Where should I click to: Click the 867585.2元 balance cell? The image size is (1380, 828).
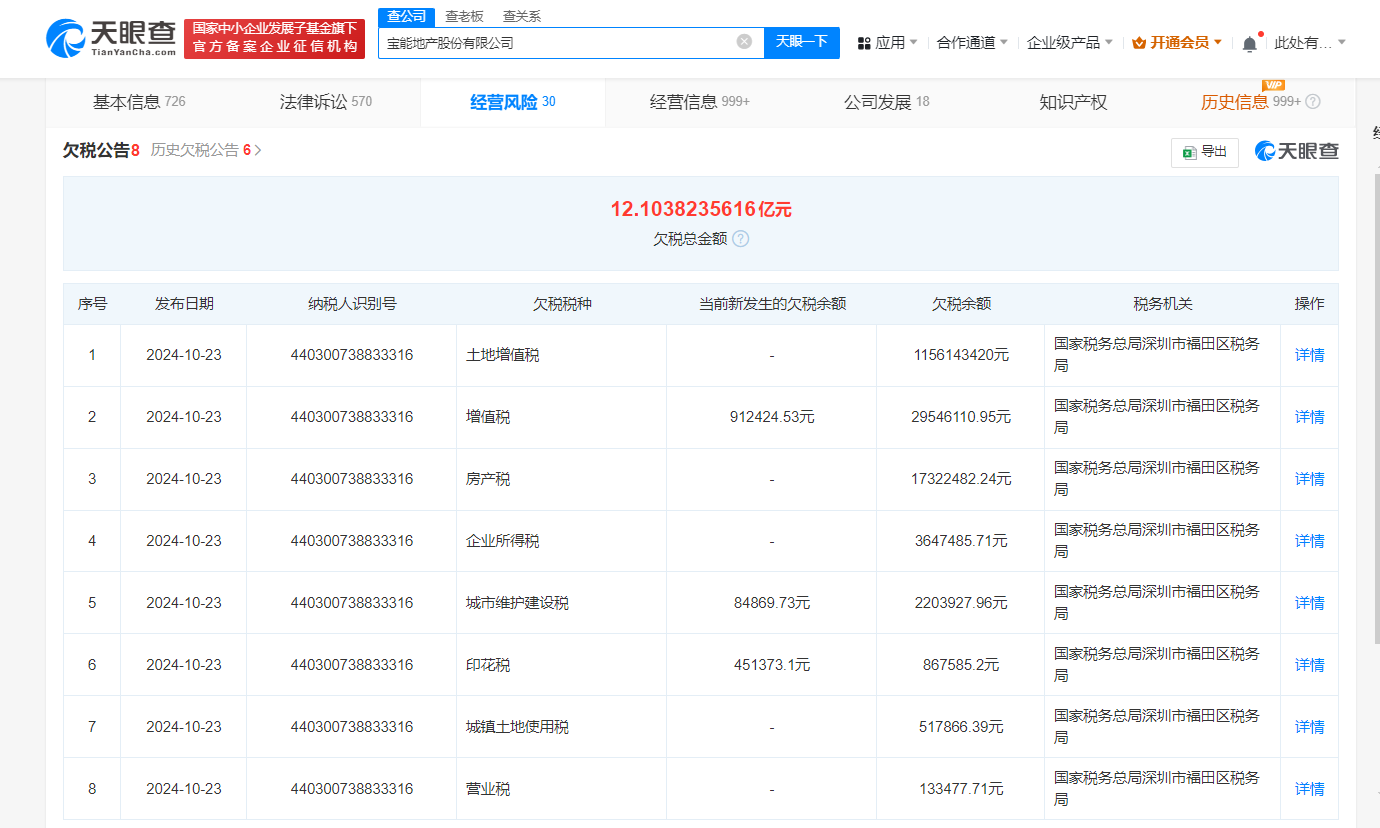tap(960, 665)
